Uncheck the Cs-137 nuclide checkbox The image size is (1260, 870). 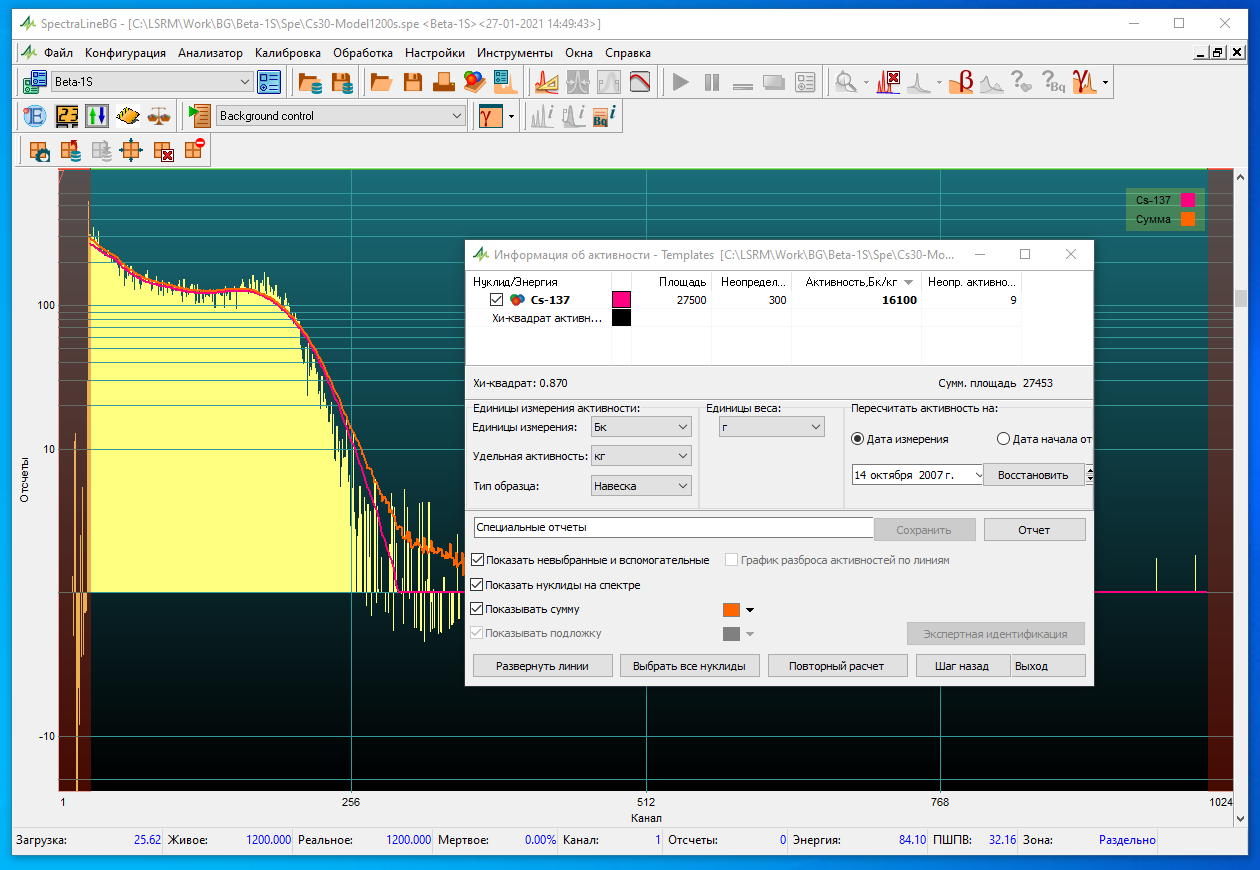pos(497,300)
